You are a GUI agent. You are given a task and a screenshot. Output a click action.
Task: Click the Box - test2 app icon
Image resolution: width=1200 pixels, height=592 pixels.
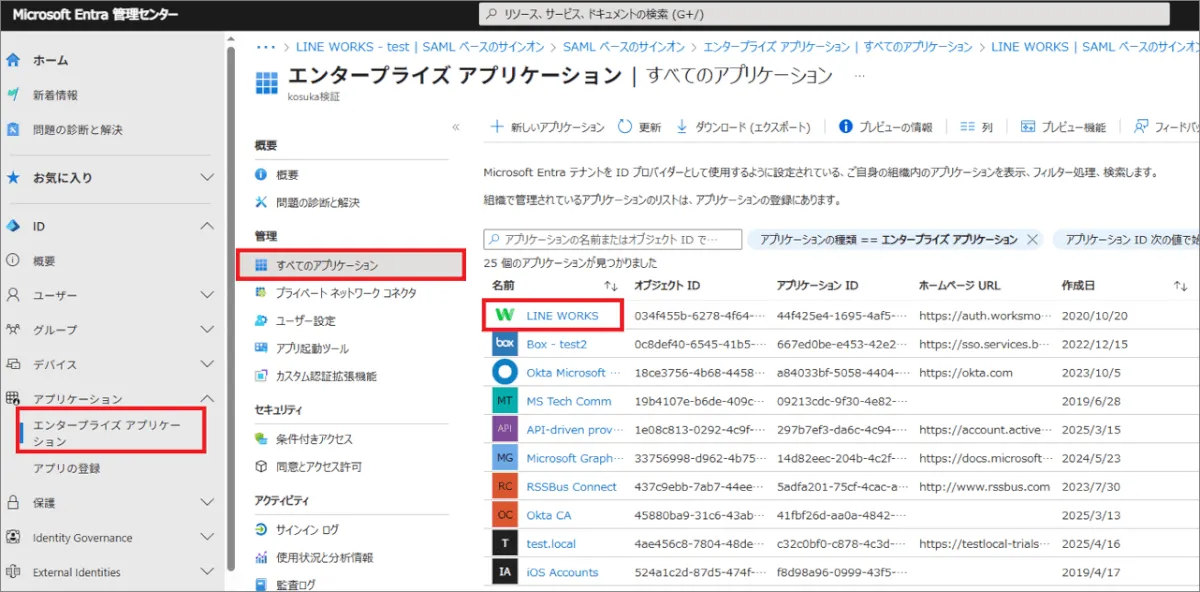505,344
